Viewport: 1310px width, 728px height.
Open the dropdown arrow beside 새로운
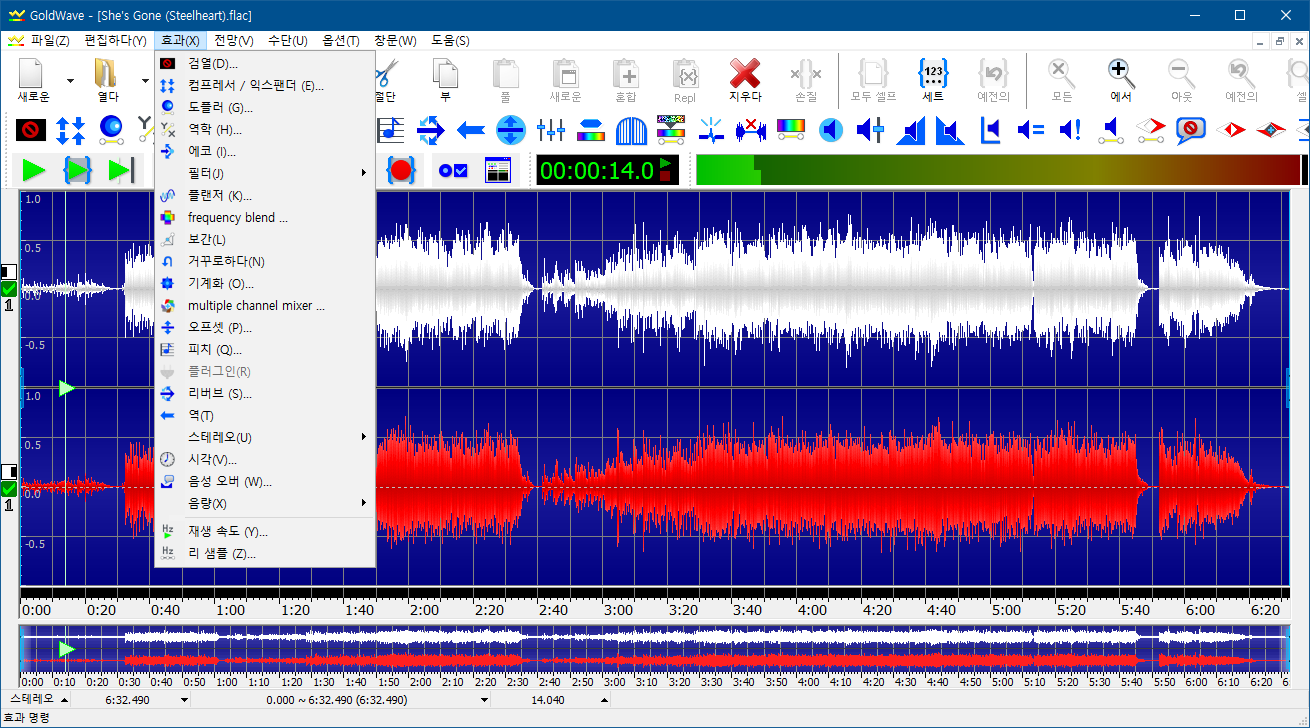[70, 80]
